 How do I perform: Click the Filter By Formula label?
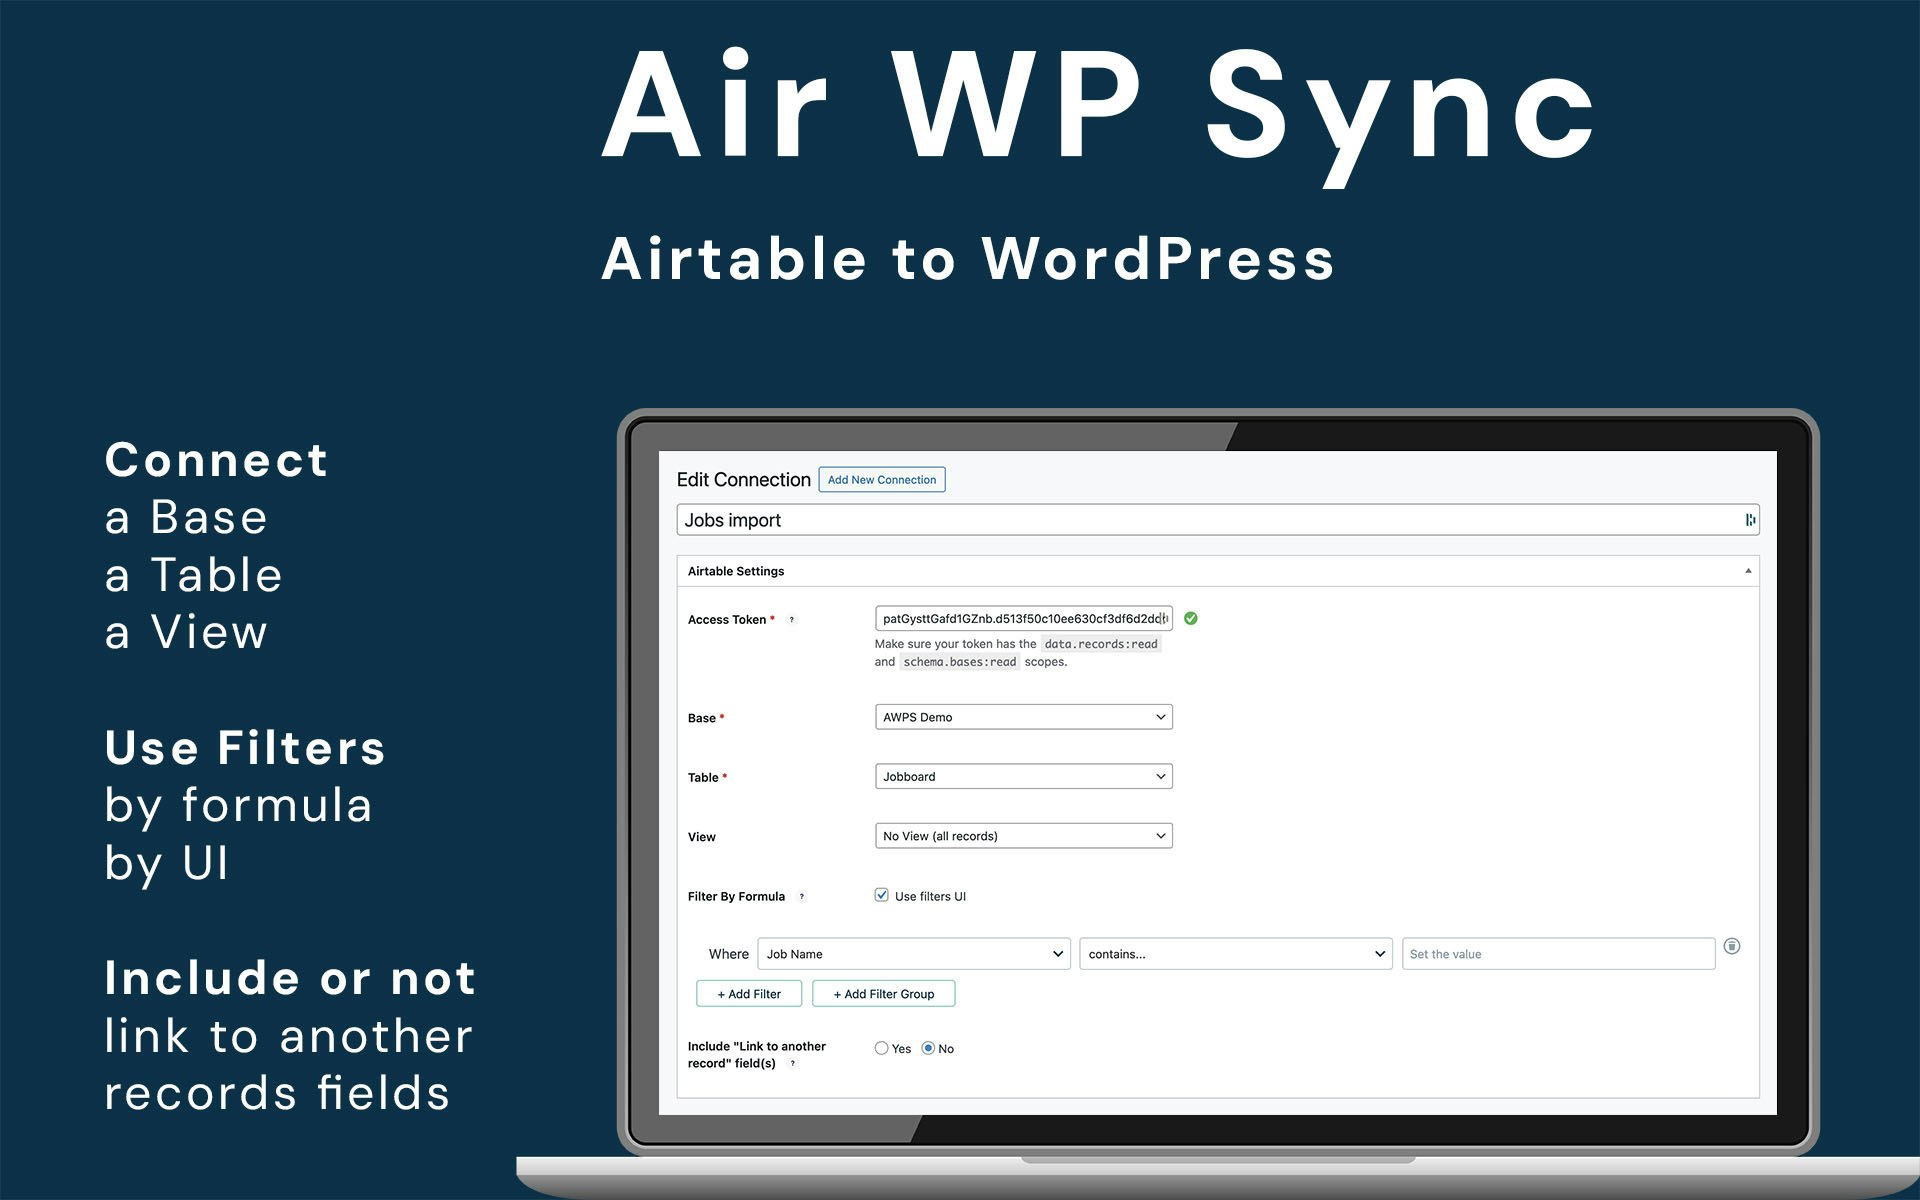[x=736, y=897]
